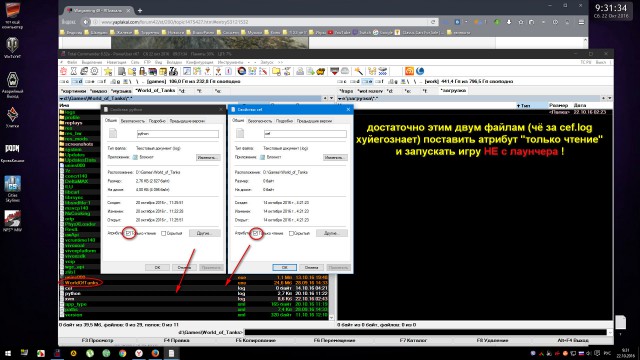Open right panel path history dropdown
640x360 pixels.
[x=609, y=98]
